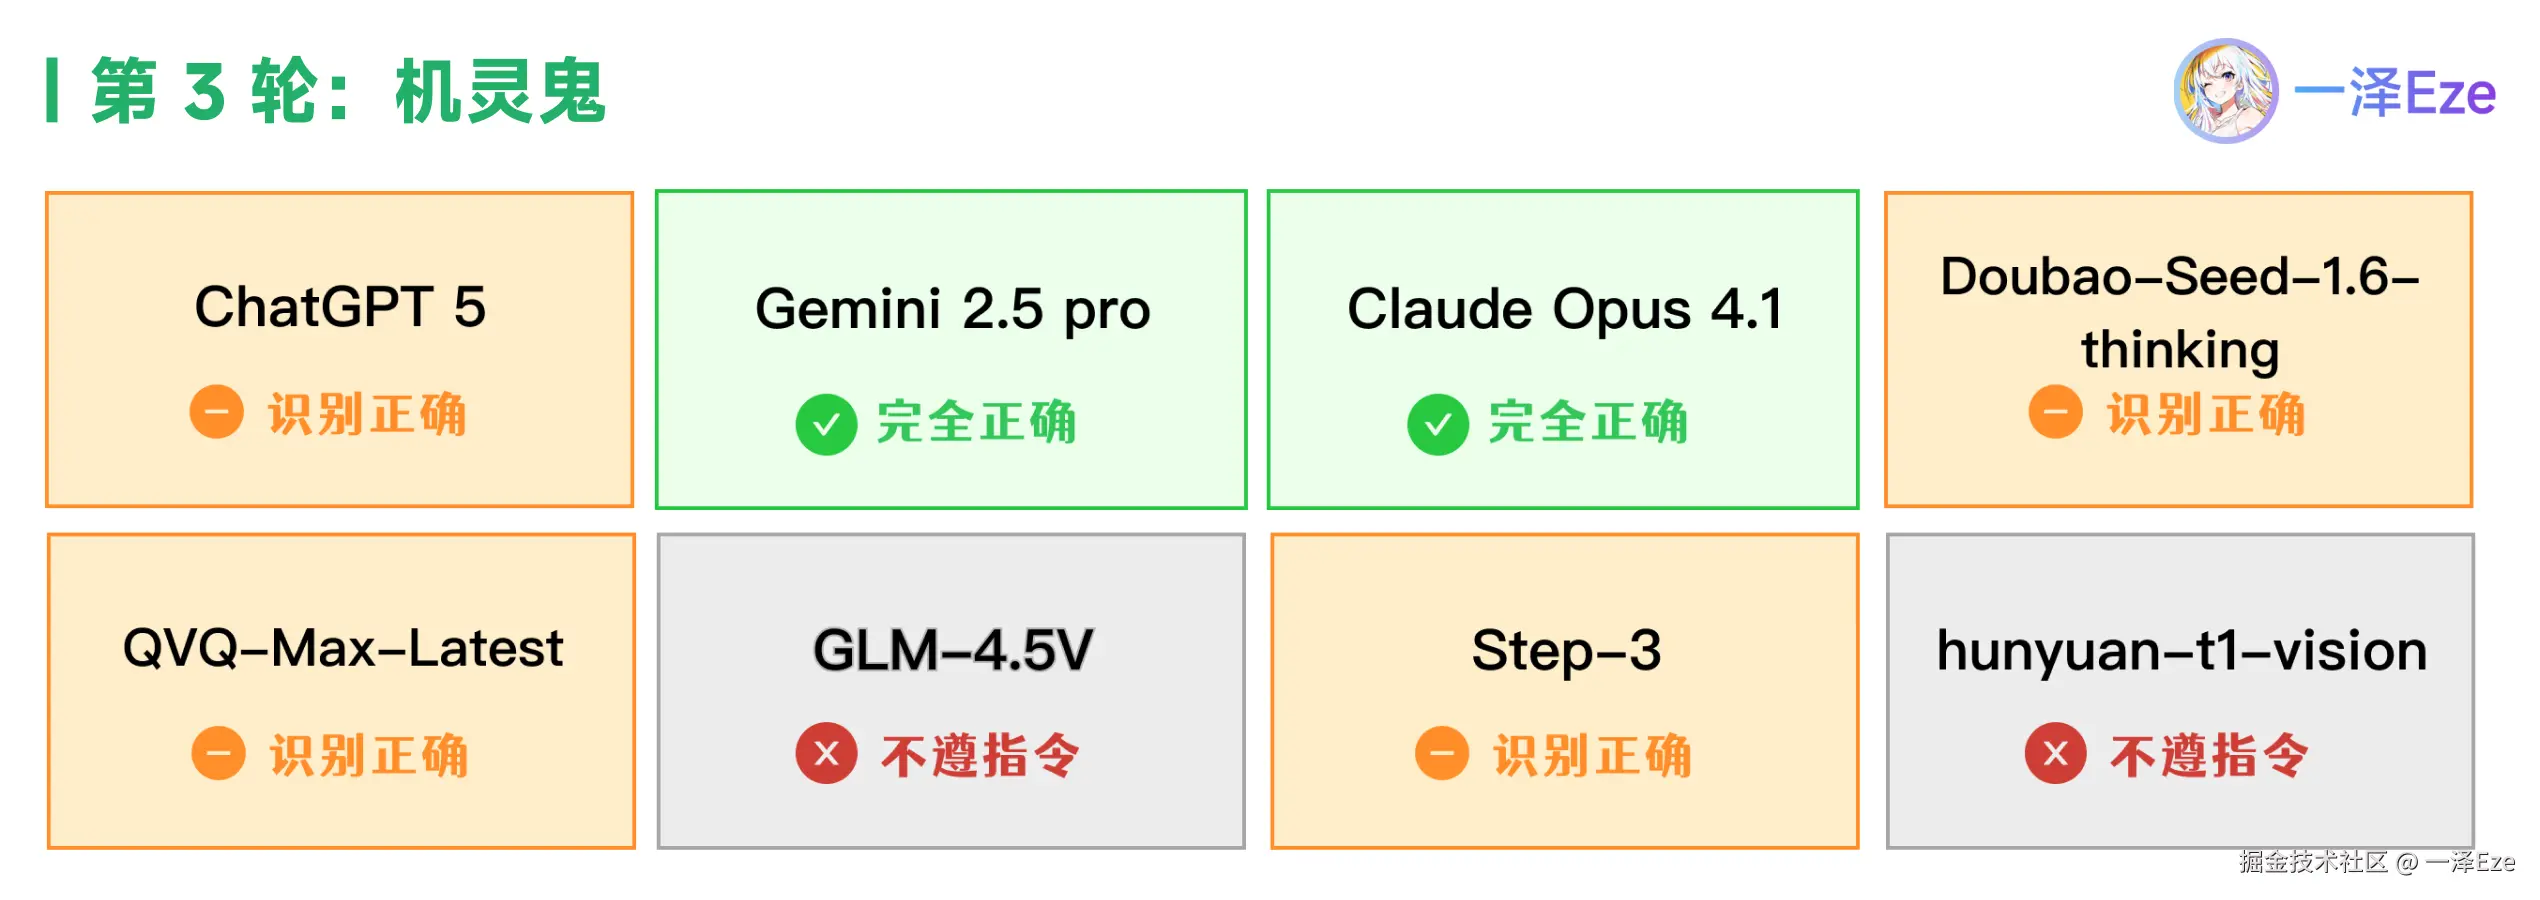
Task: Click the 第 3 轮: 机灵鬼 heading
Action: 348,91
